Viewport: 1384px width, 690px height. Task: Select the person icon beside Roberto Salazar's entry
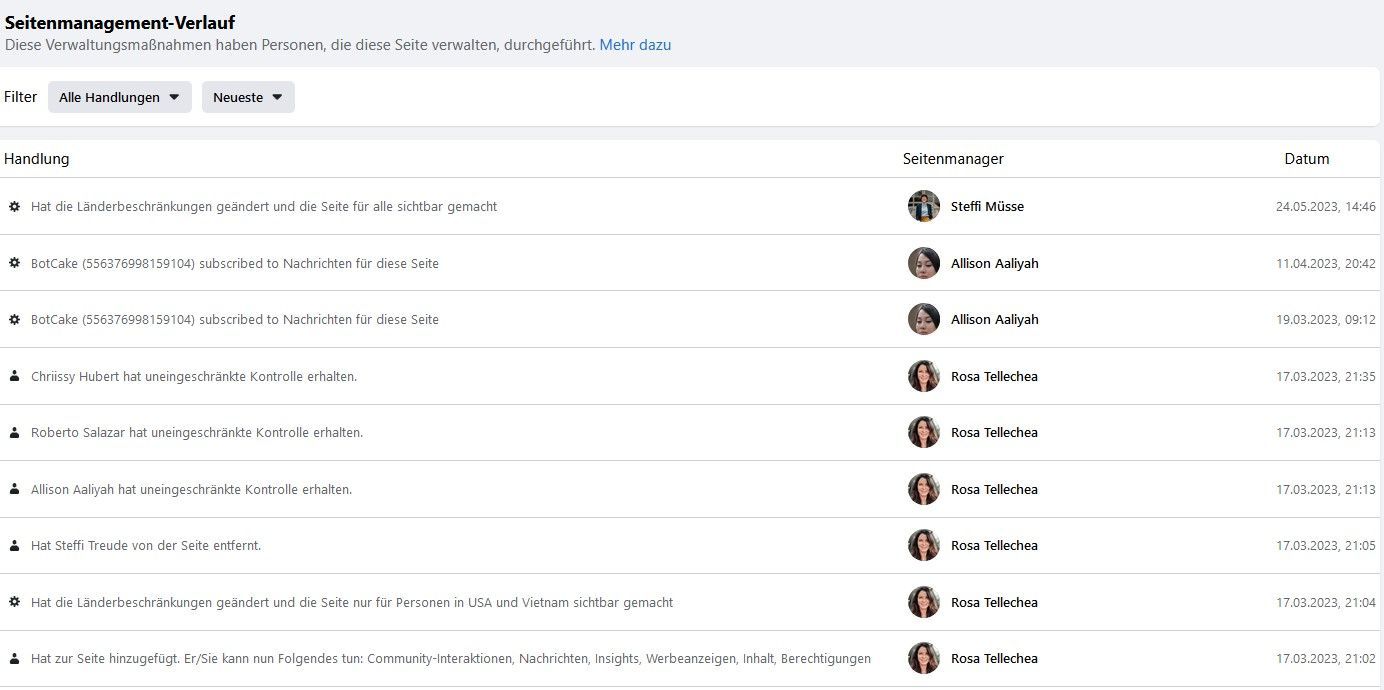[14, 432]
